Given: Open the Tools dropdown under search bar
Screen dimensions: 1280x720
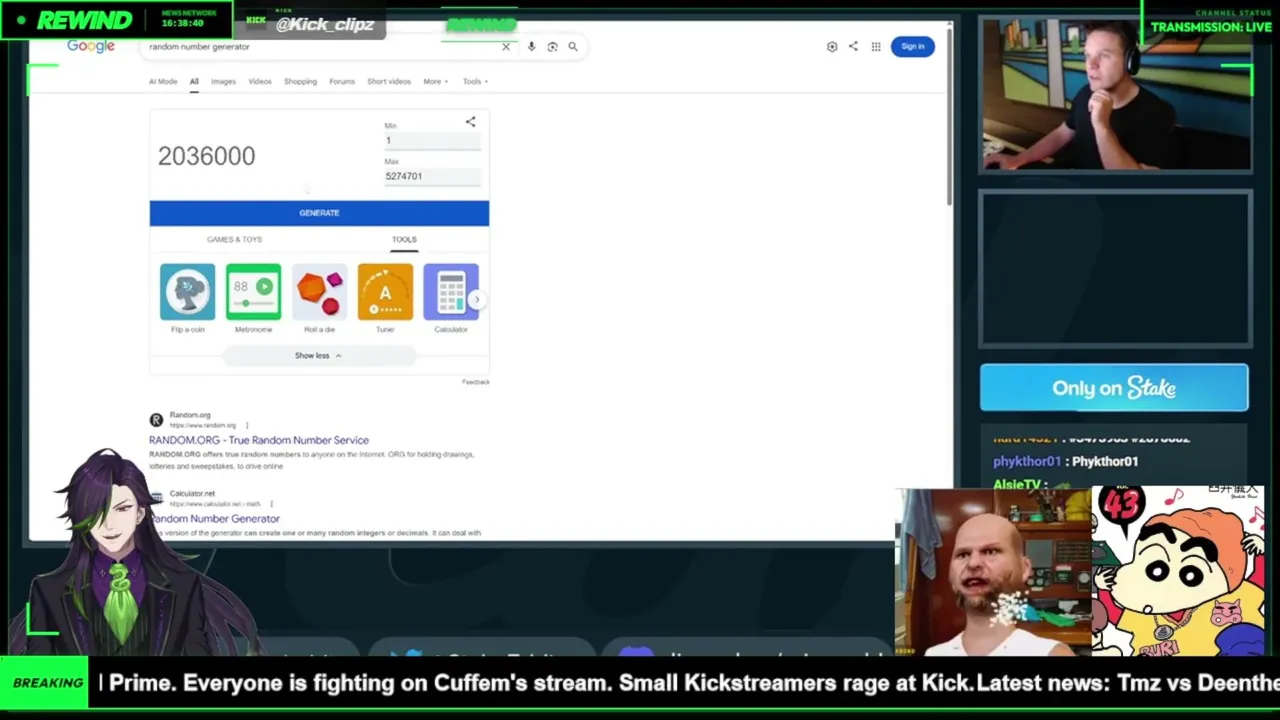Looking at the screenshot, I should click(475, 82).
